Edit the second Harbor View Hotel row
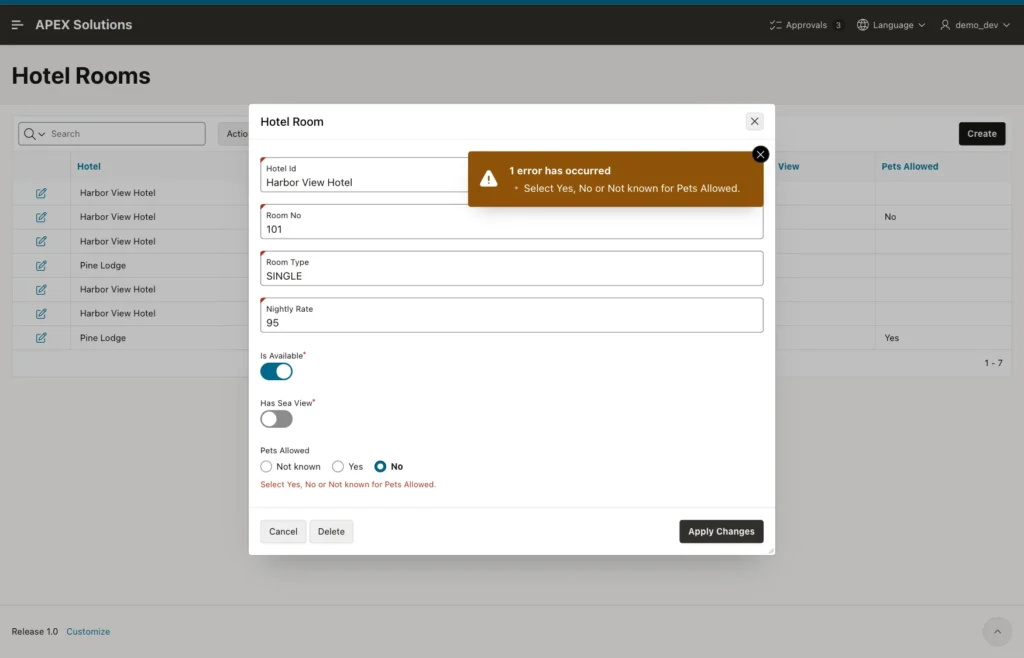 coord(41,217)
